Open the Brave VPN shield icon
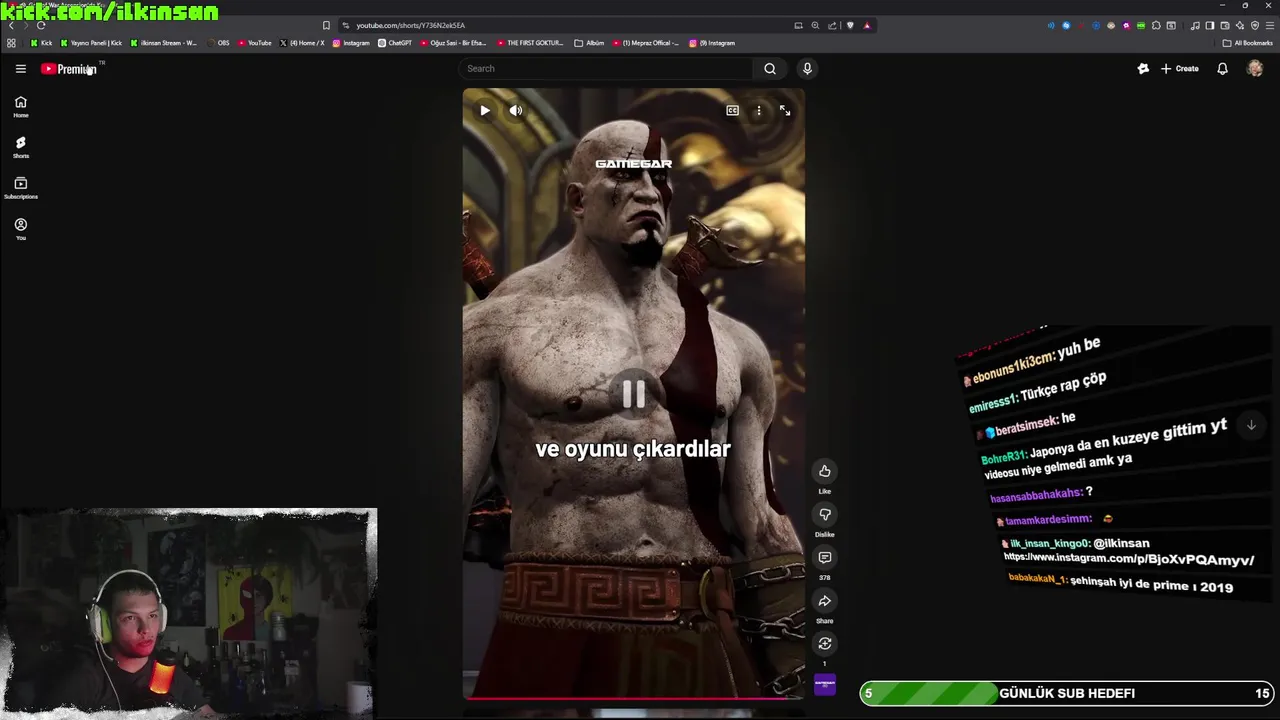Screen dimensions: 1280x720 [1255, 25]
